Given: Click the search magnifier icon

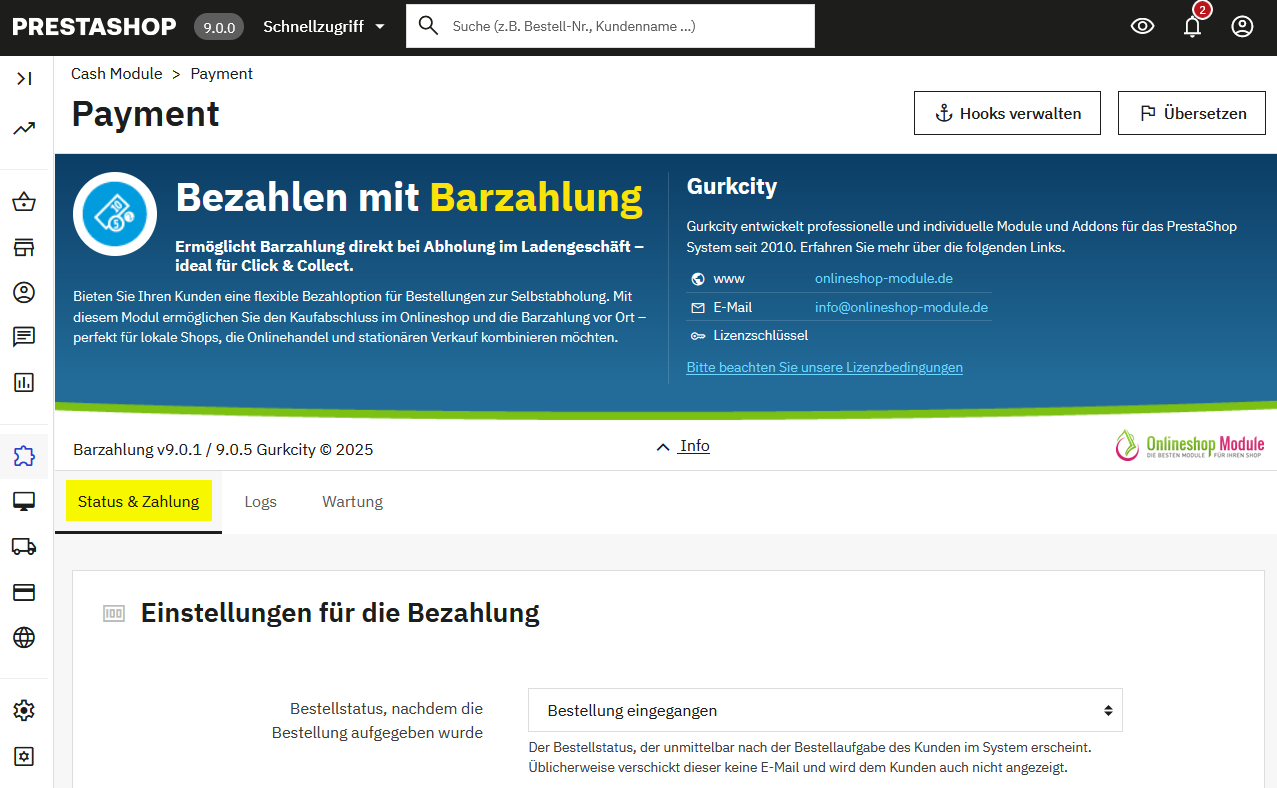Looking at the screenshot, I should [x=429, y=26].
